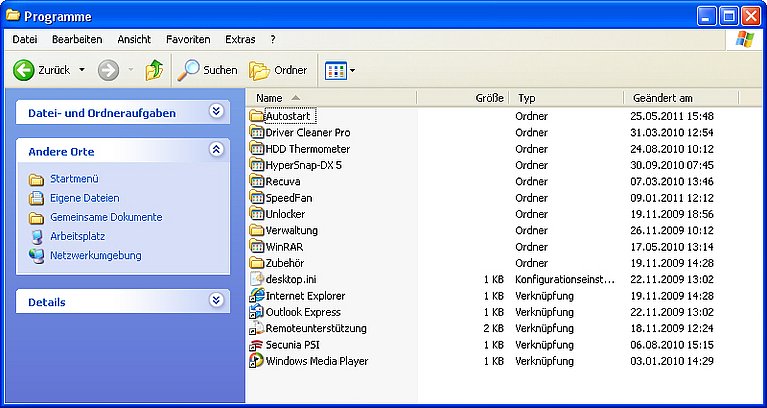Viewport: 767px width, 408px height.
Task: Click the grey Forward arrow icon
Action: pos(108,70)
